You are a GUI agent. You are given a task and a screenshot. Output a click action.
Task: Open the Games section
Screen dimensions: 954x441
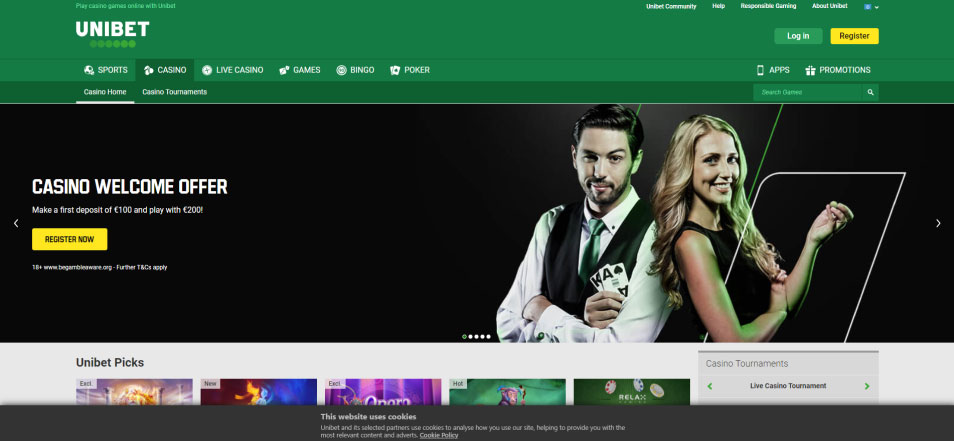pos(299,70)
